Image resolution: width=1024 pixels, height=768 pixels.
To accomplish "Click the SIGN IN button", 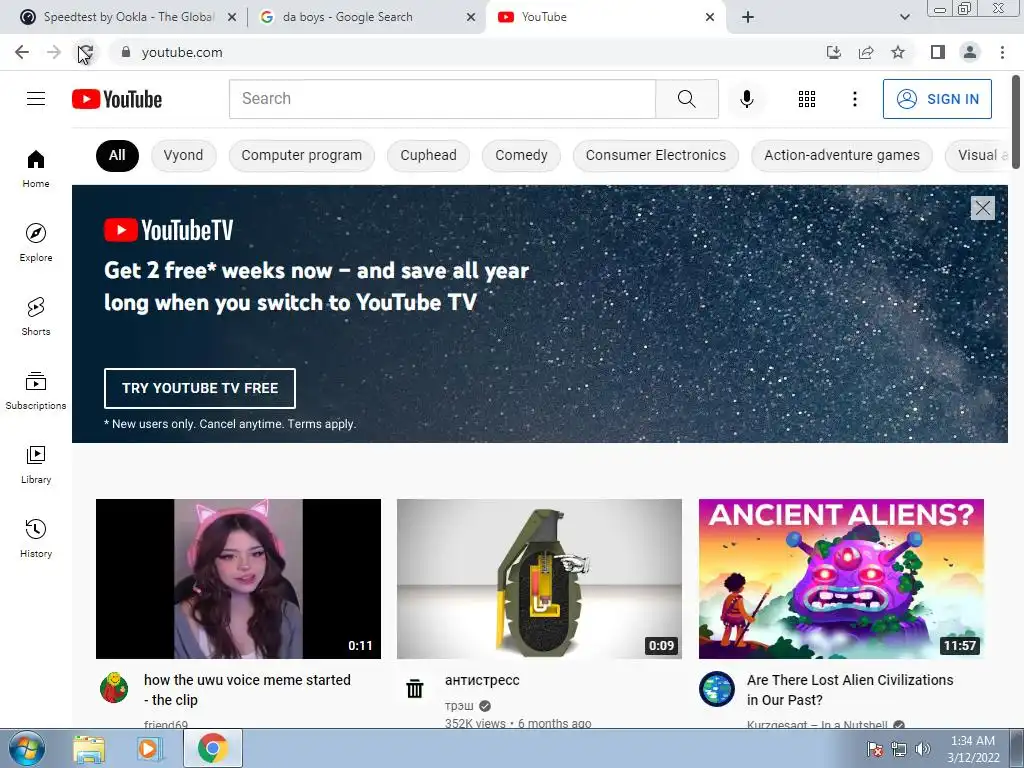I will [937, 99].
